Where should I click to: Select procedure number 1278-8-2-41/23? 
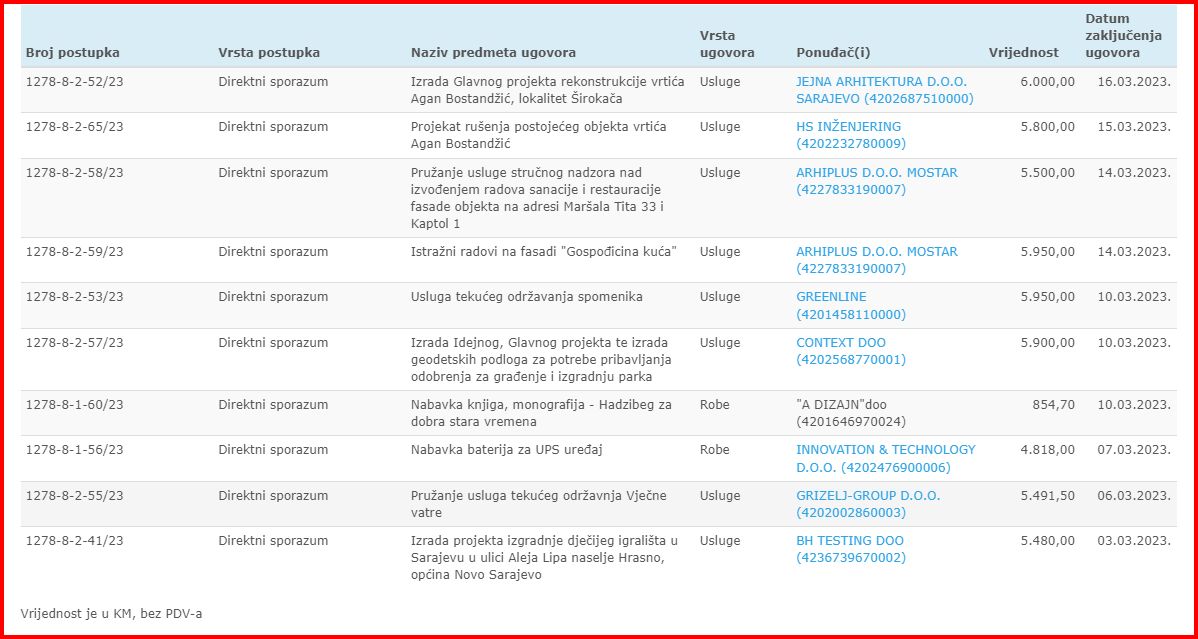pos(75,540)
